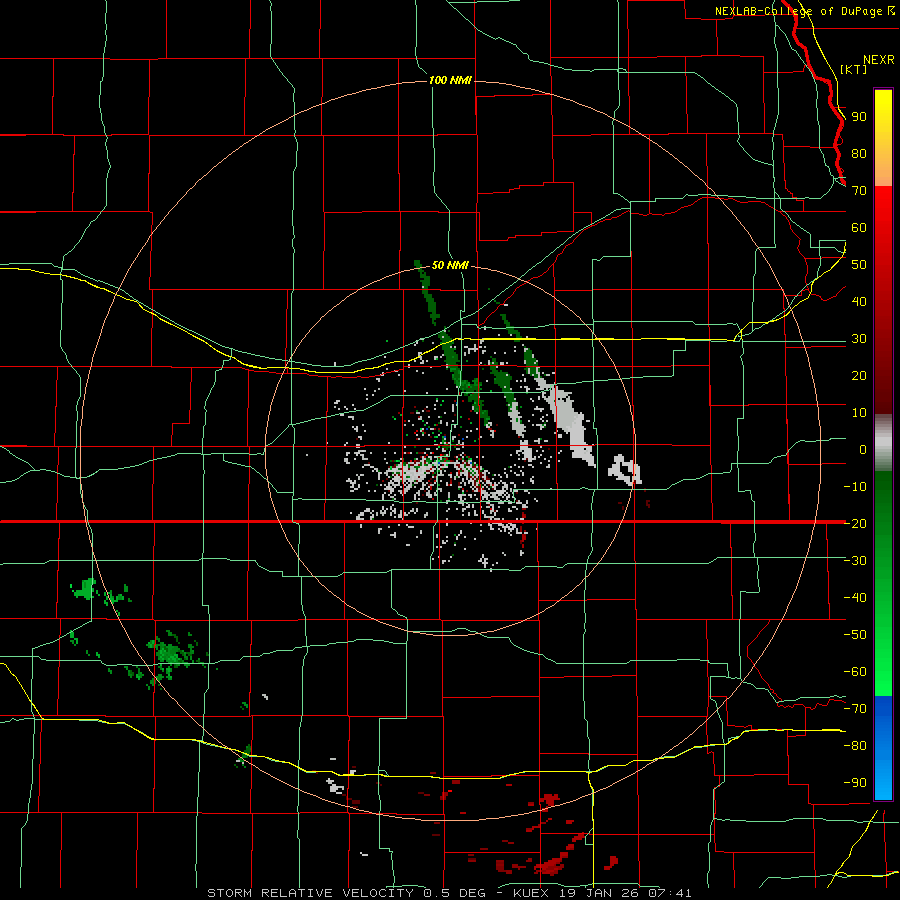Viewport: 900px width, 900px height.
Task: Click the NEXR label above the color scale
Action: pos(878,60)
